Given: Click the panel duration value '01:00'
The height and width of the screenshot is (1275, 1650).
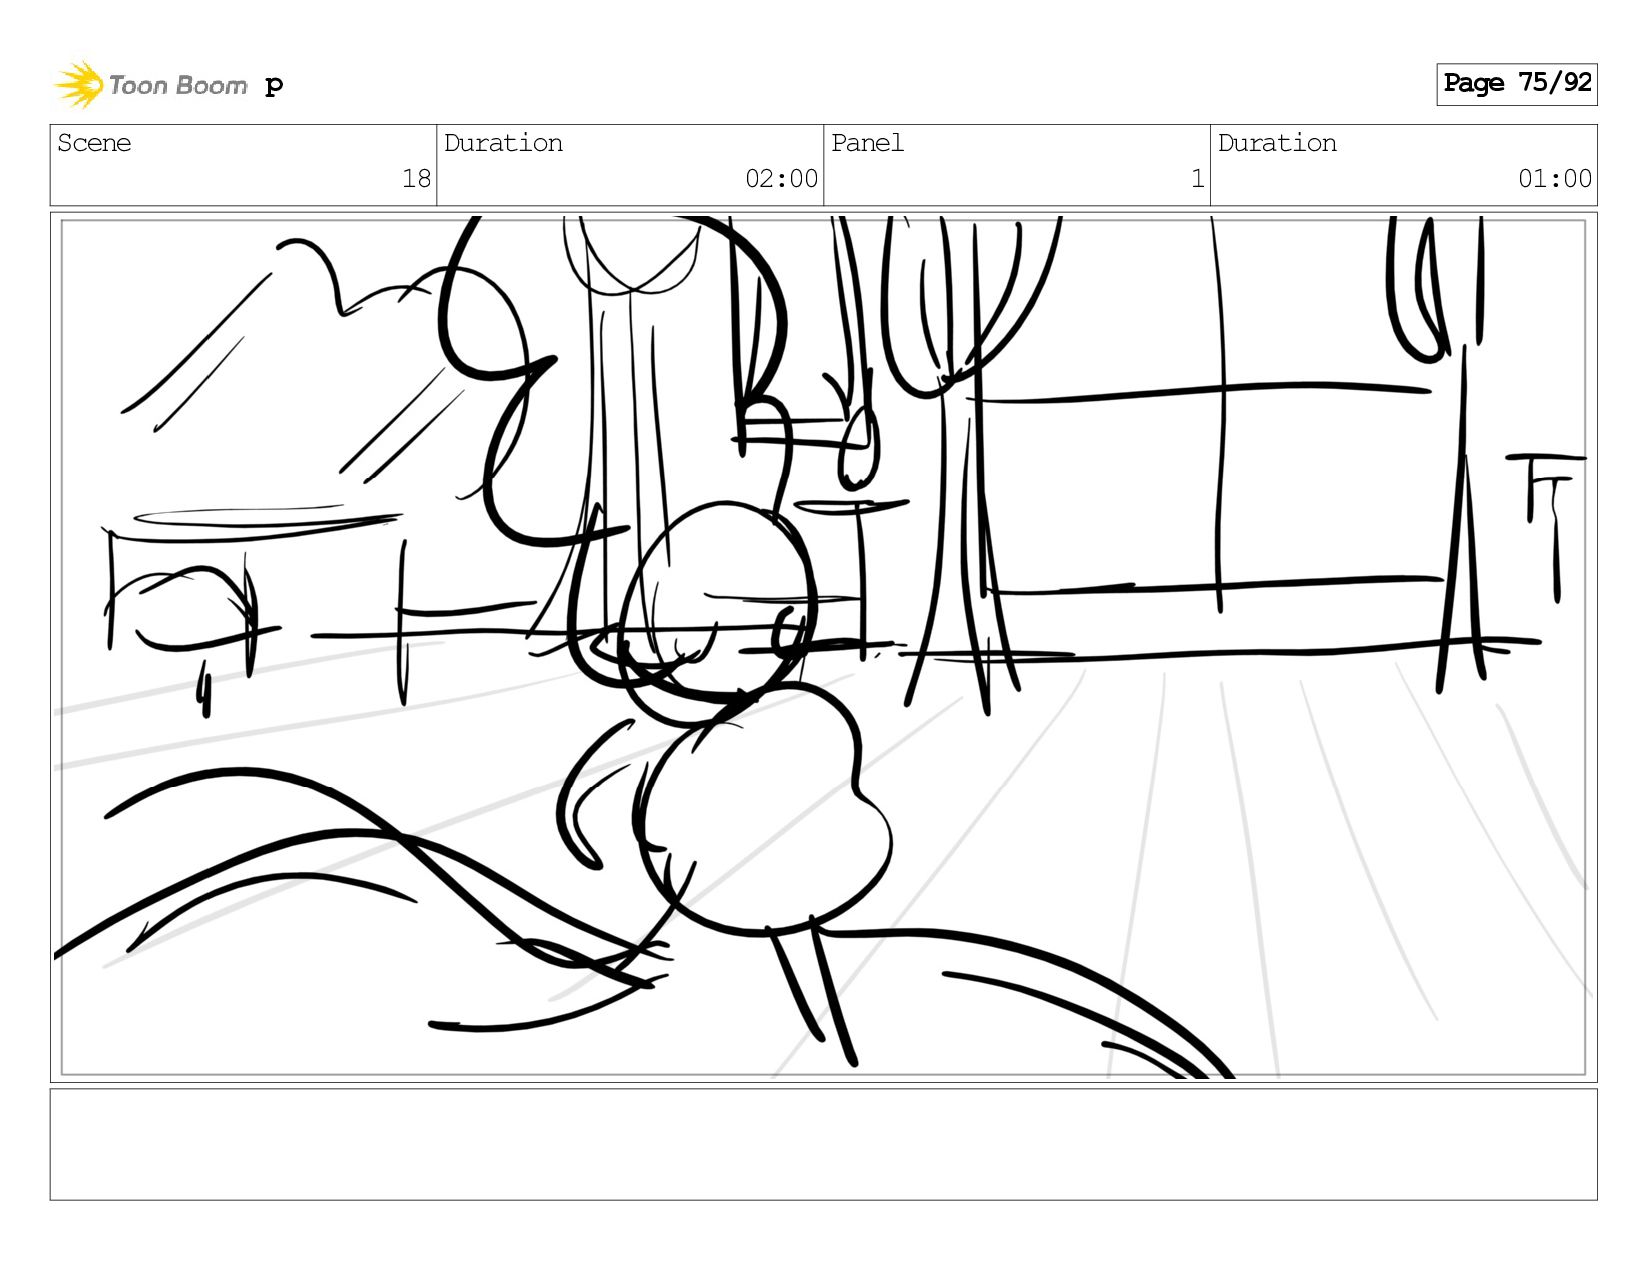Looking at the screenshot, I should pyautogui.click(x=1554, y=179).
